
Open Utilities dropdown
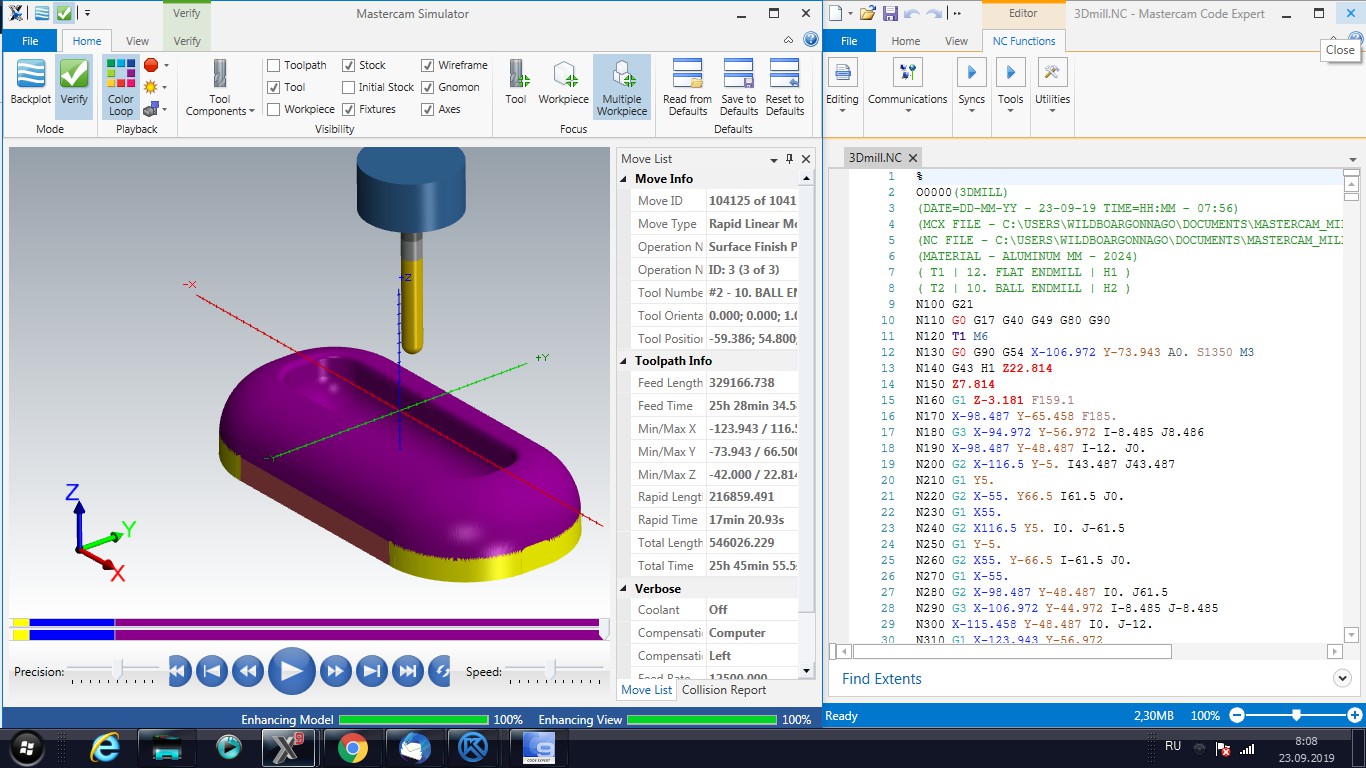pyautogui.click(x=1052, y=87)
